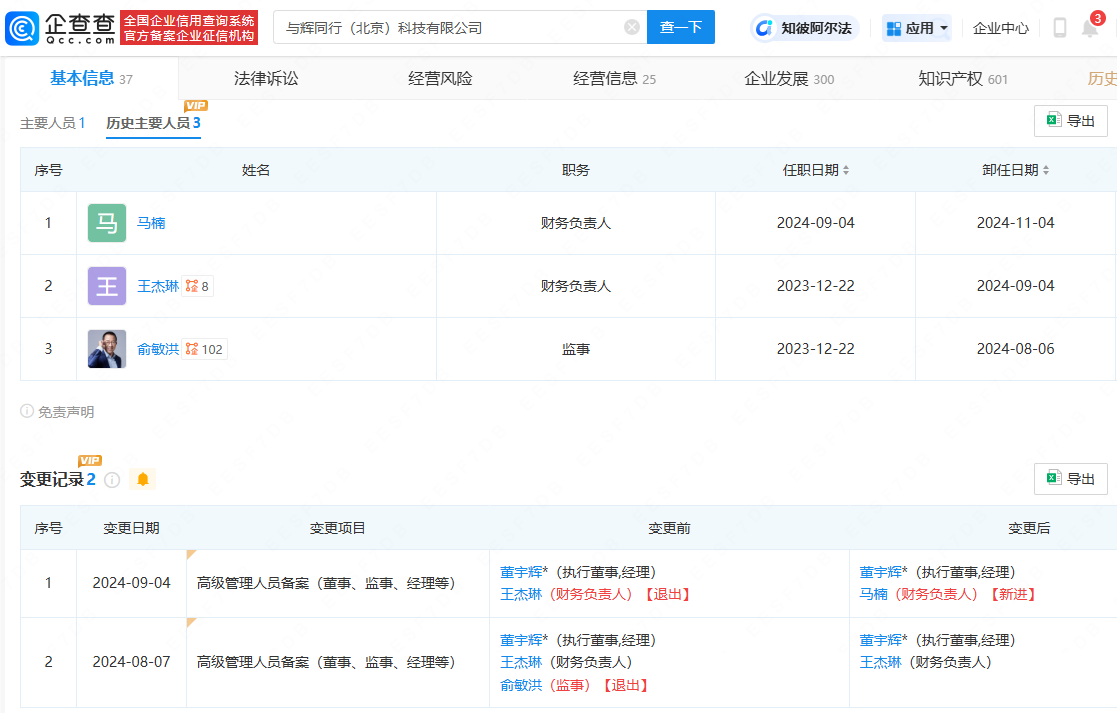This screenshot has height=713, width=1117.
Task: Open 董宇辉's profile link
Action: click(x=518, y=571)
